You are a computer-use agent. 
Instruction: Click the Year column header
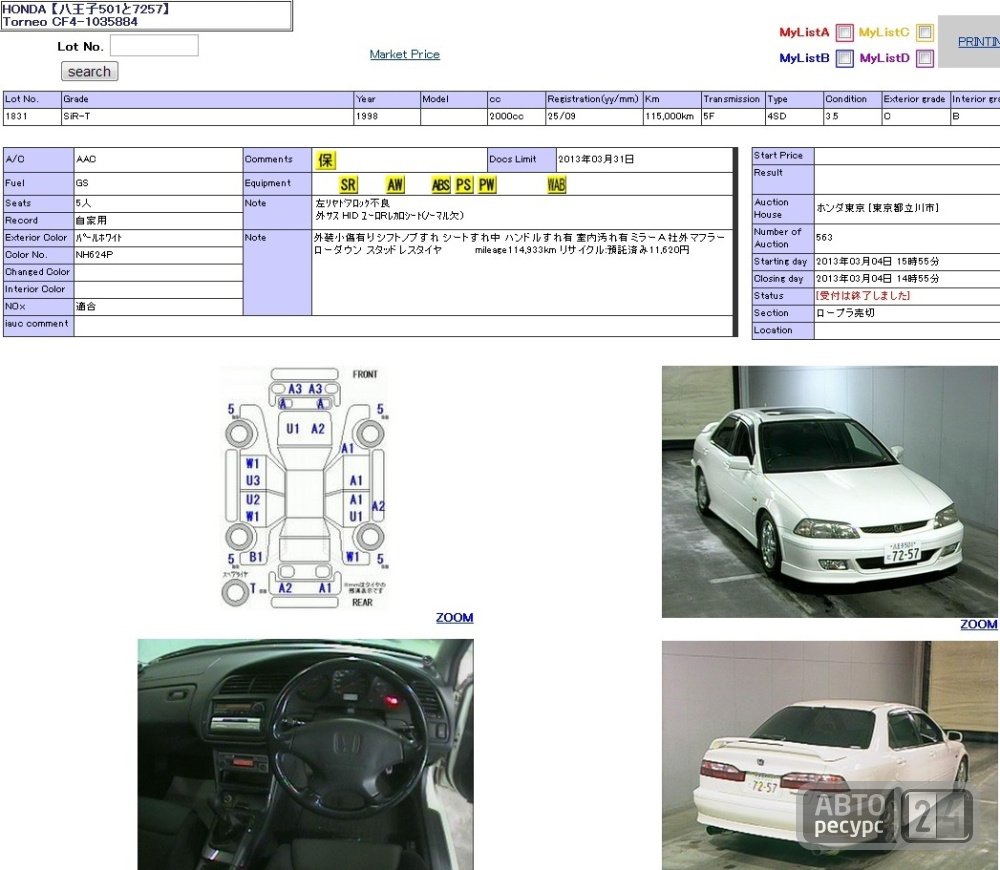coord(387,100)
